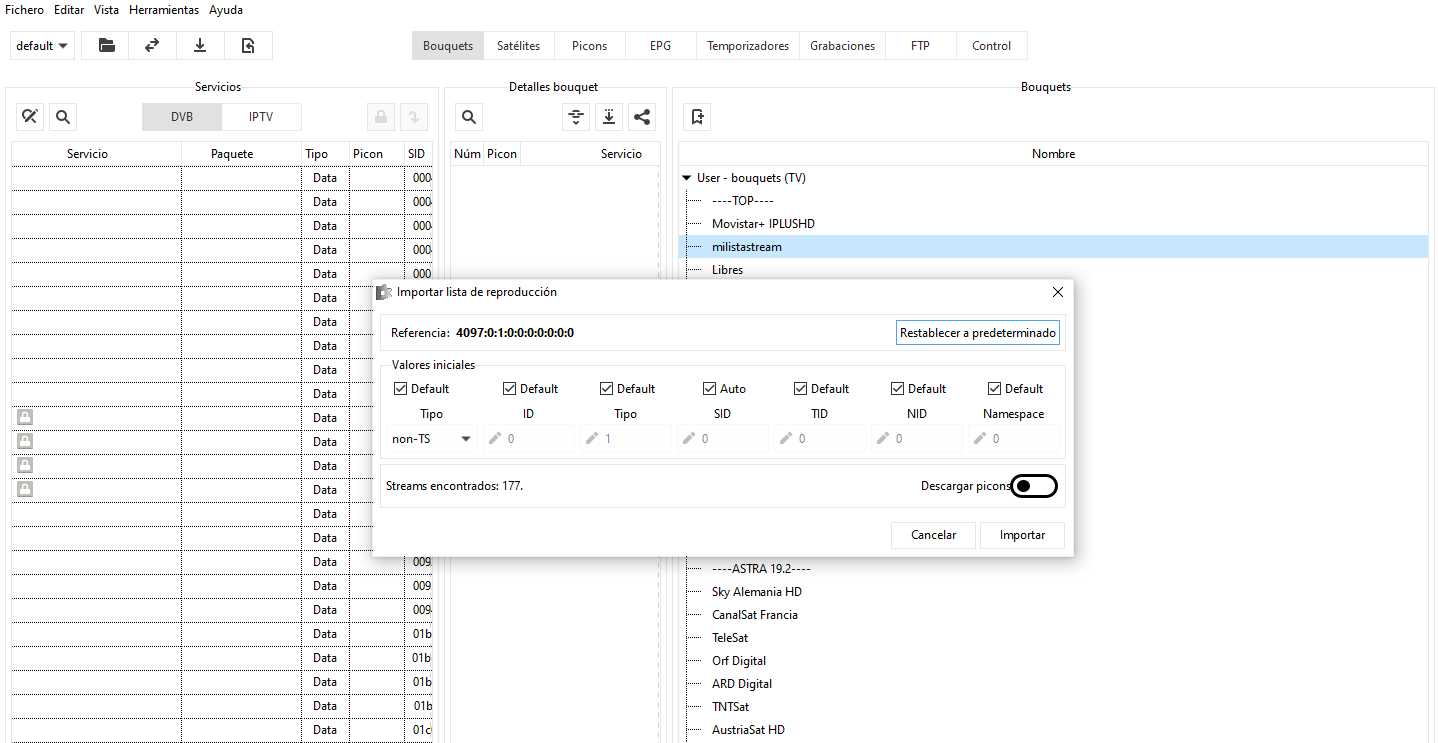Click the send/receive arrows toolbar icon

tap(152, 46)
